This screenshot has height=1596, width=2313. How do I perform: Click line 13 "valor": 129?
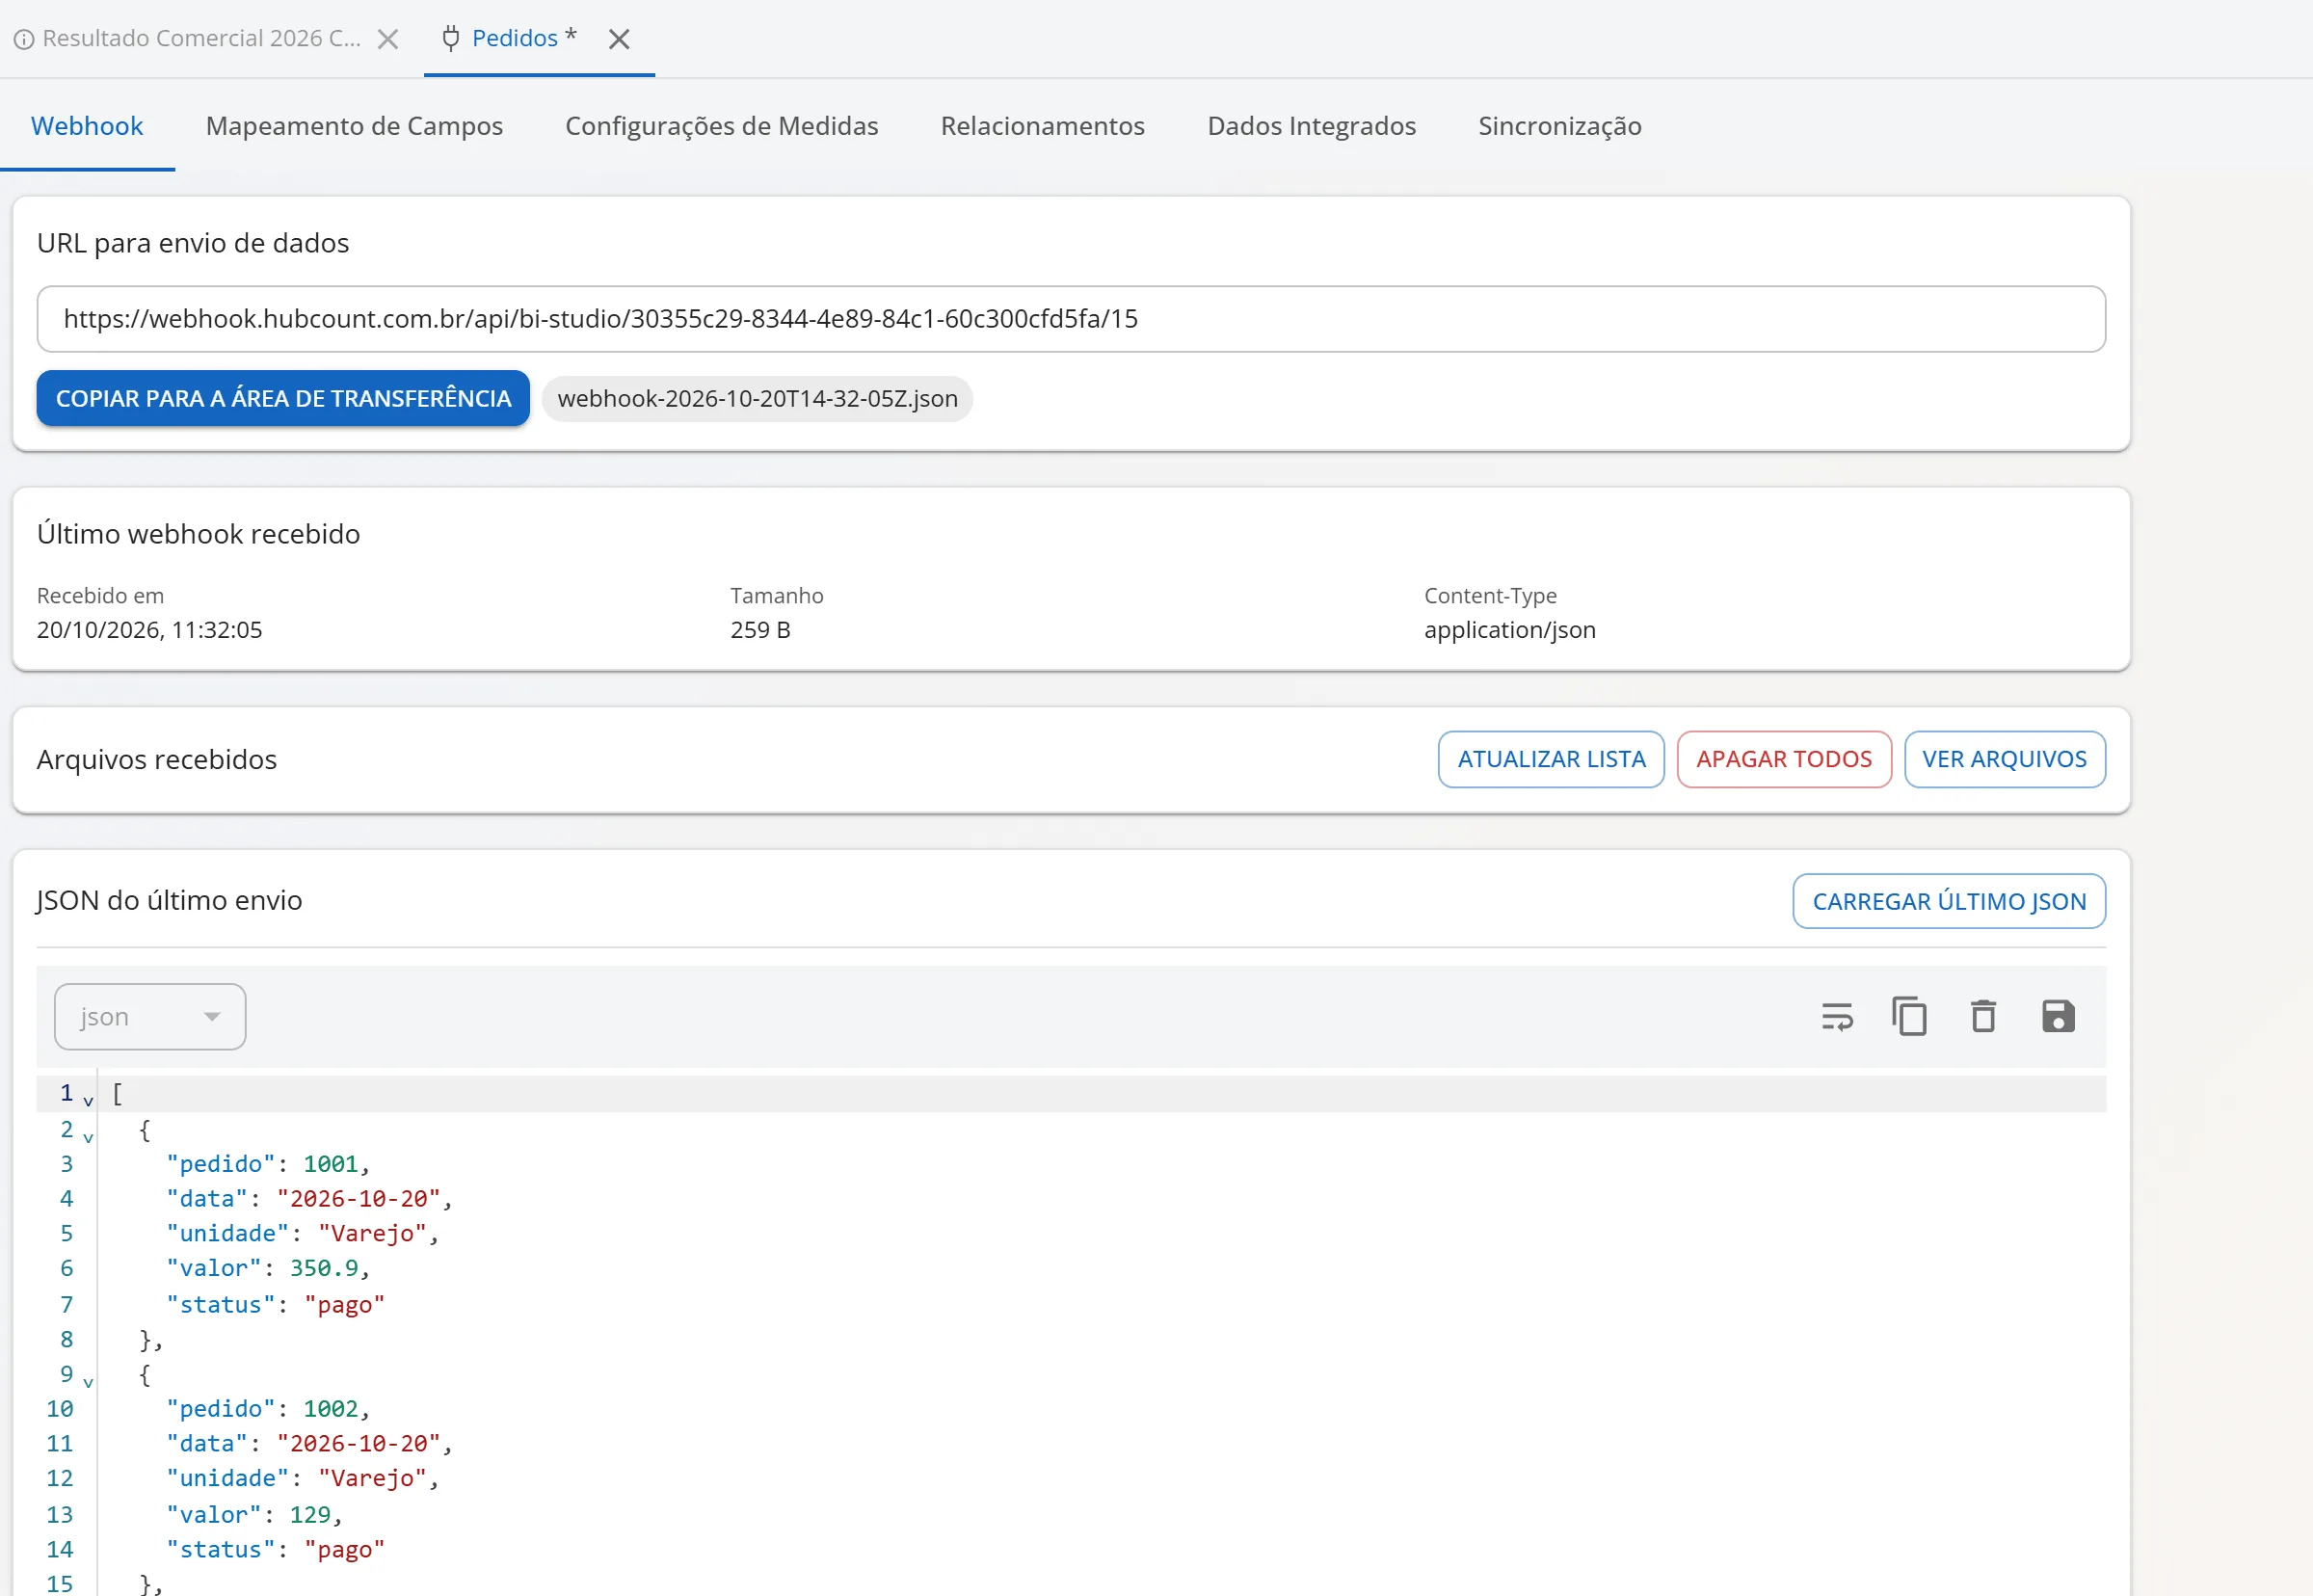coord(254,1515)
